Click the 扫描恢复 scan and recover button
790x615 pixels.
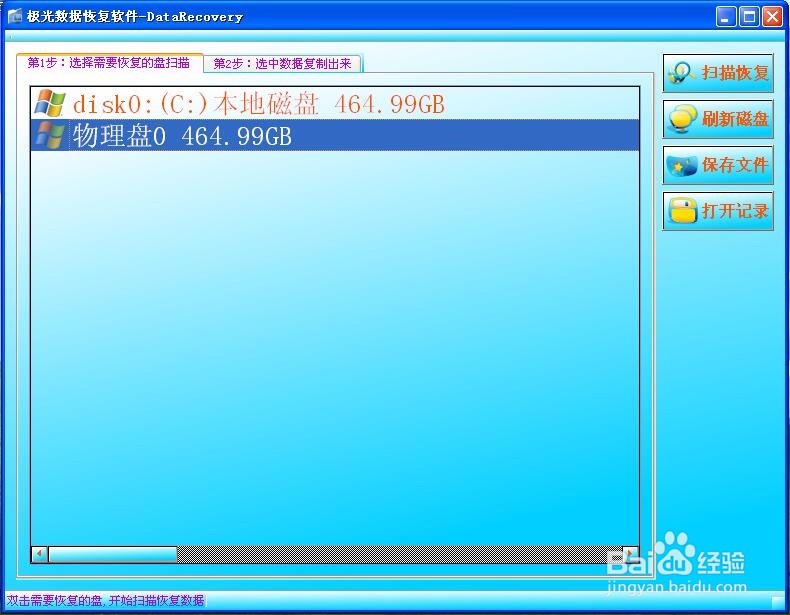[718, 73]
